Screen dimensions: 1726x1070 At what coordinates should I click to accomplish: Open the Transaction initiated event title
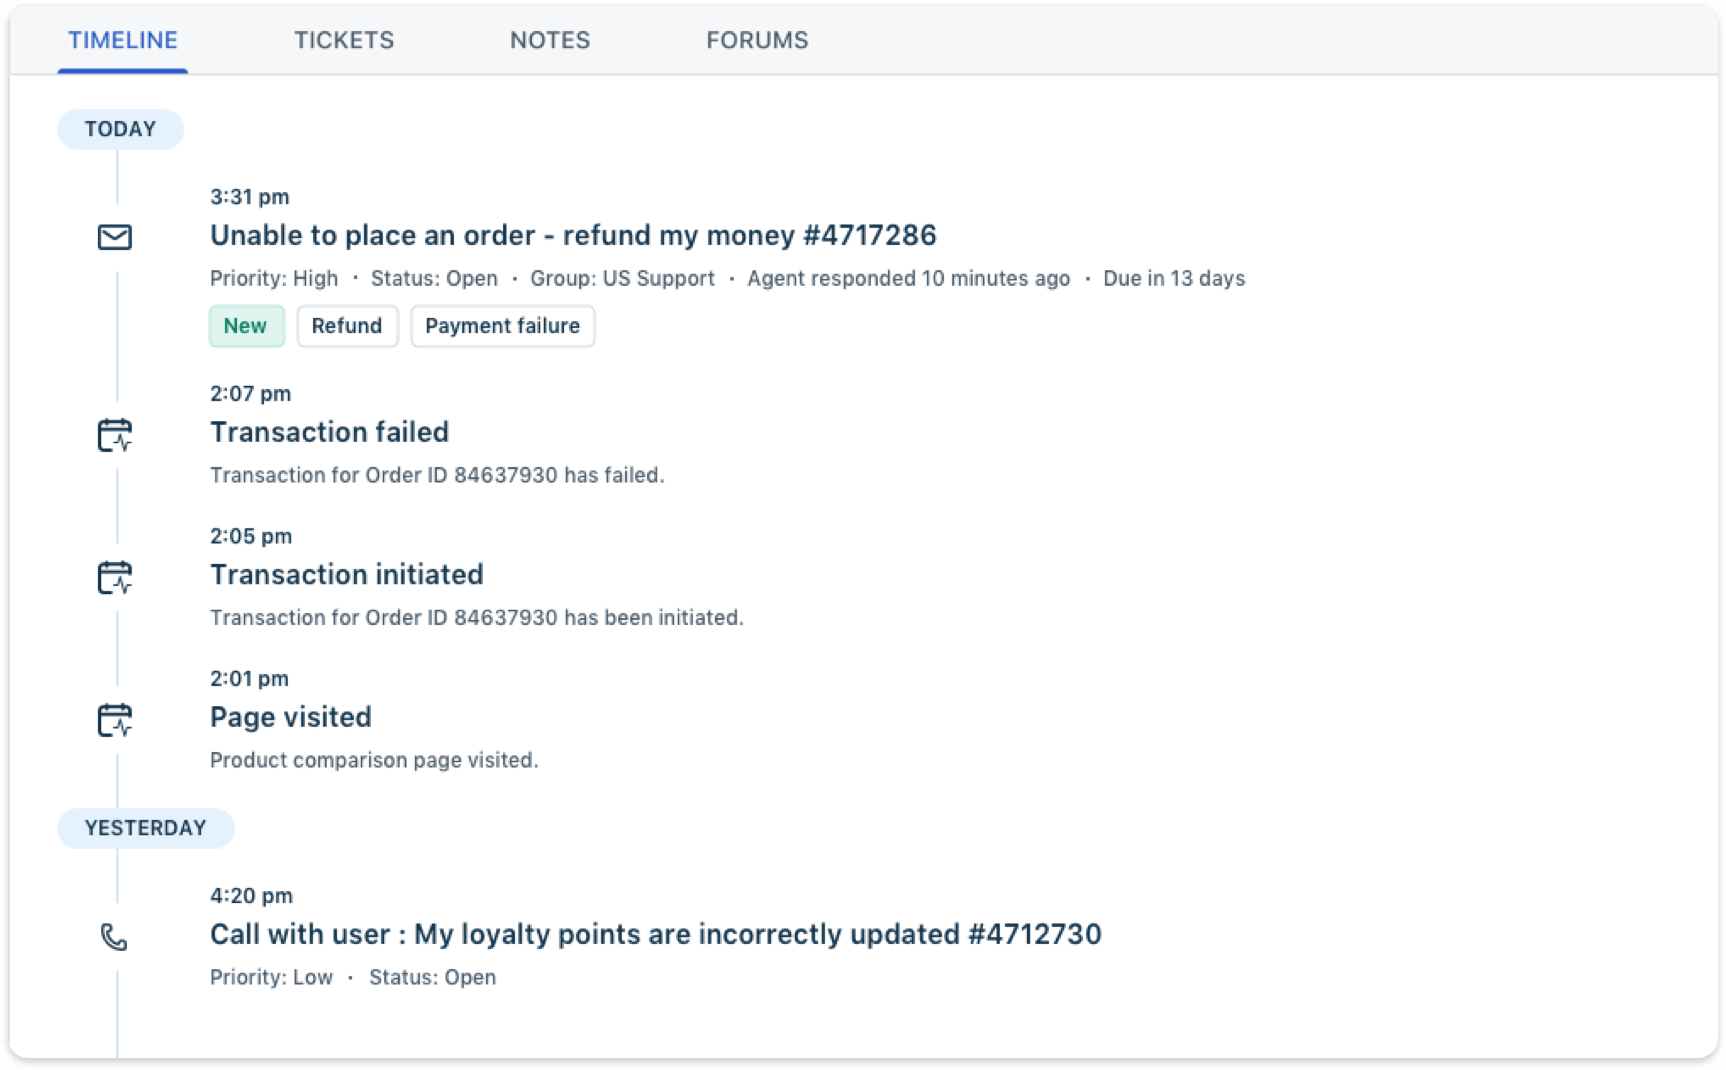[x=346, y=574]
